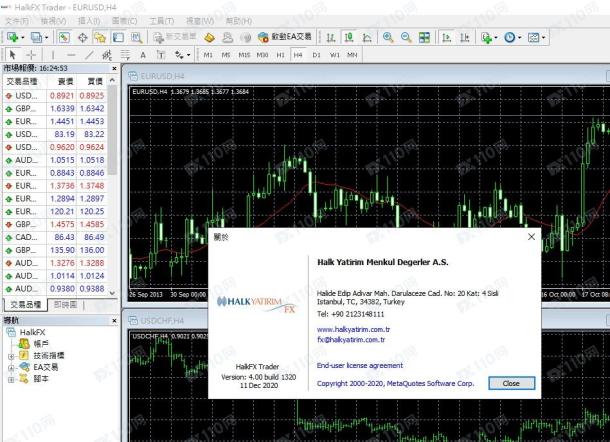Open the 圖表(C) menu
610x442 pixels.
pyautogui.click(x=124, y=21)
